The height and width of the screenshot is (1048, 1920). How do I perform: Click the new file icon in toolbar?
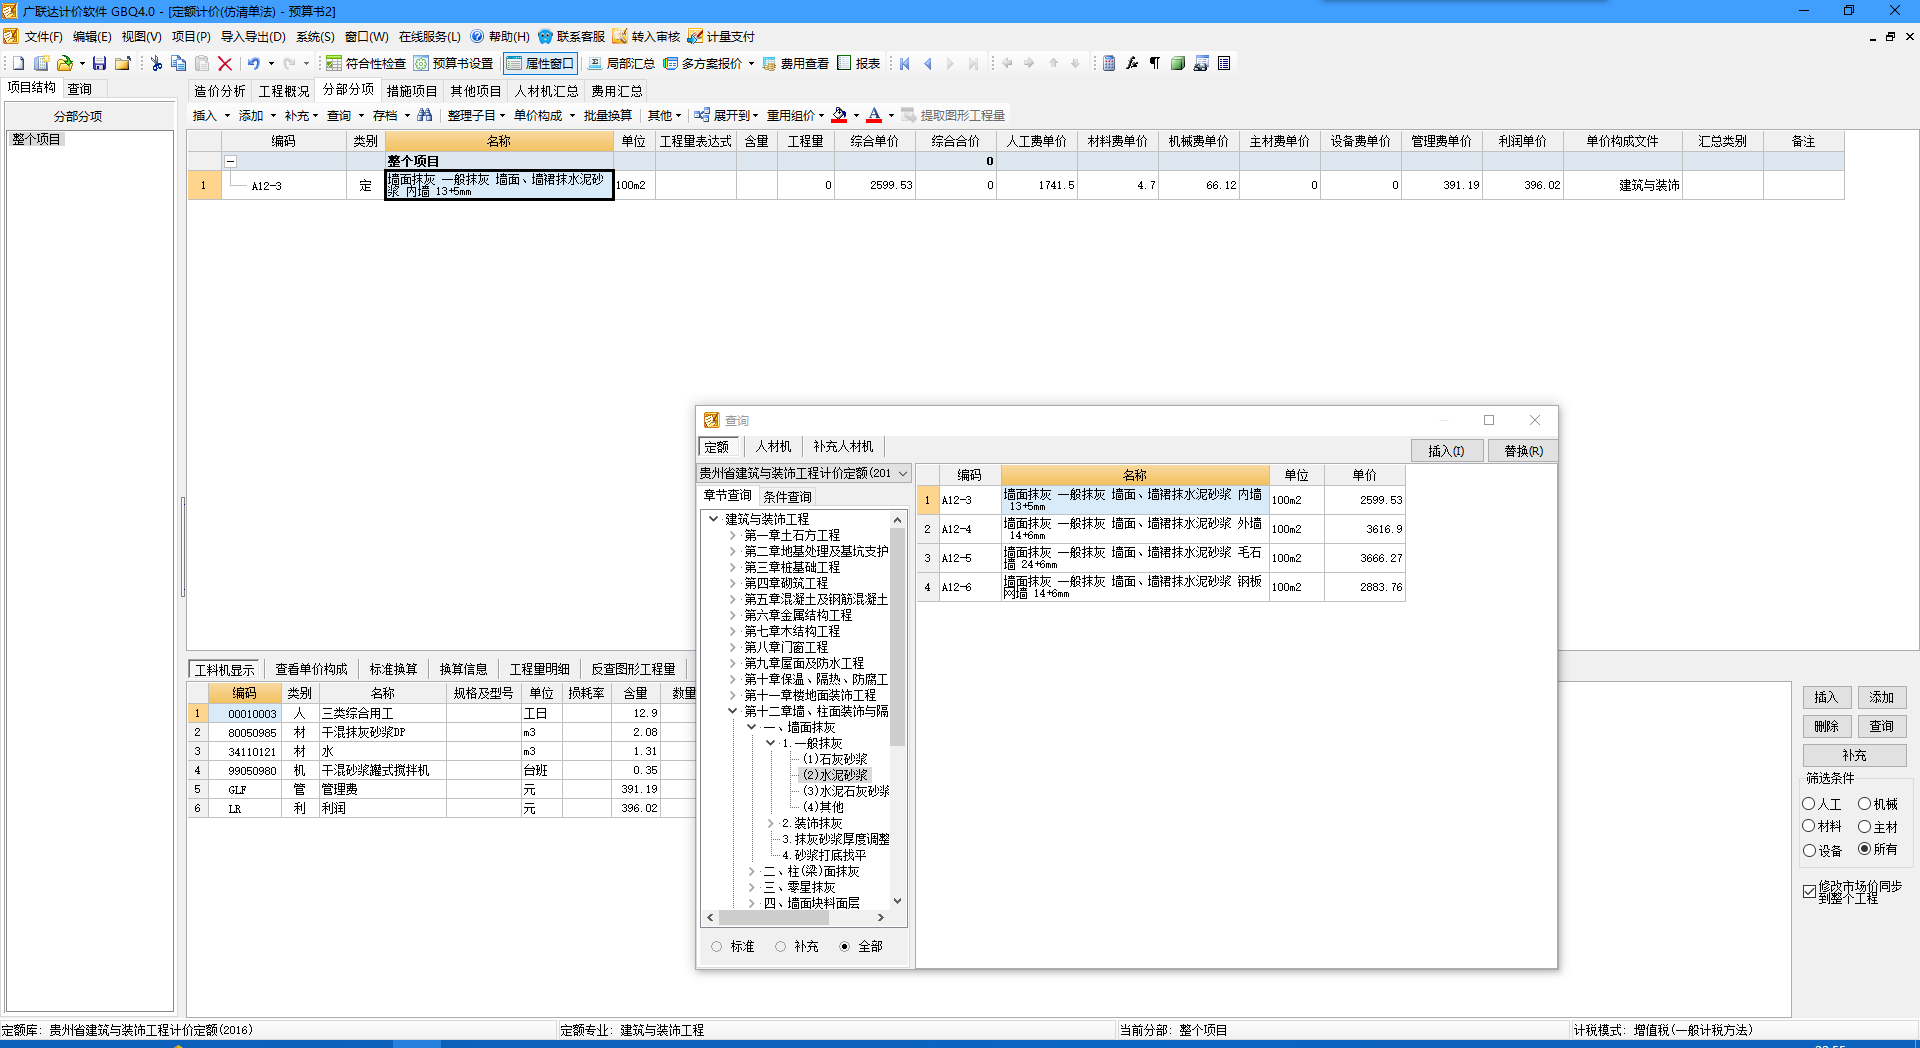click(x=18, y=64)
